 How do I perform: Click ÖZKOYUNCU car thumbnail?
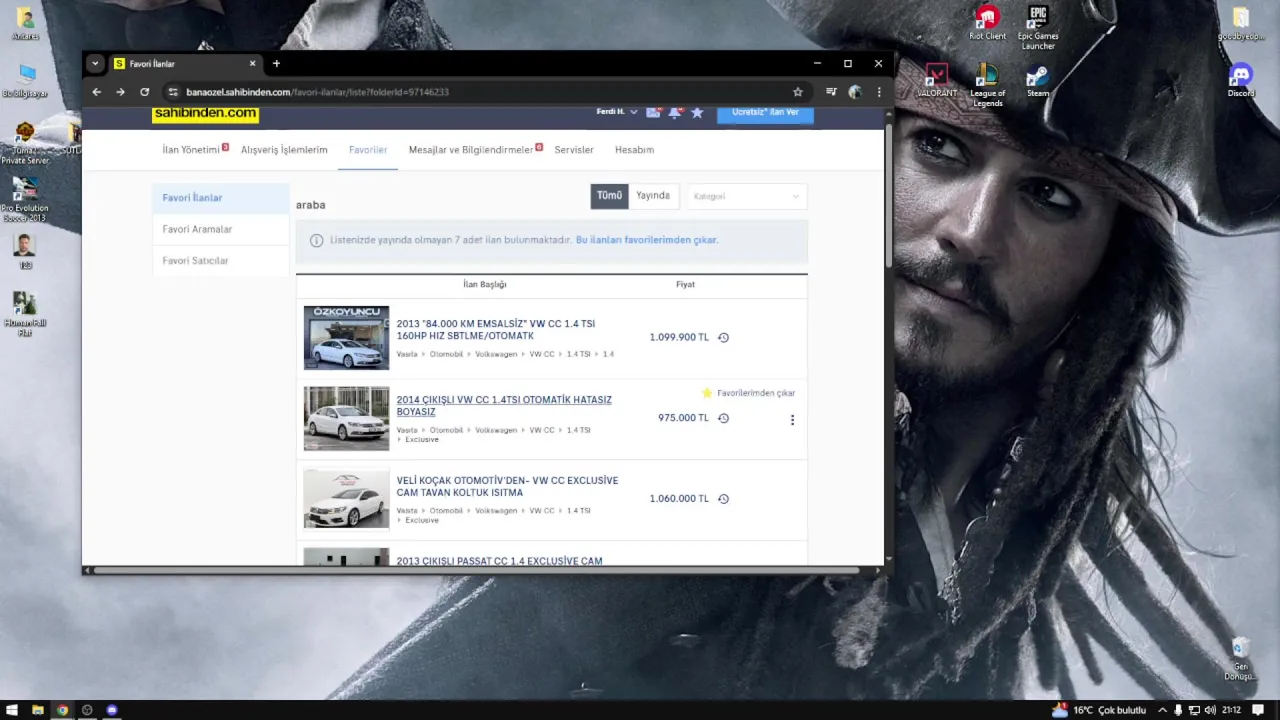tap(346, 338)
